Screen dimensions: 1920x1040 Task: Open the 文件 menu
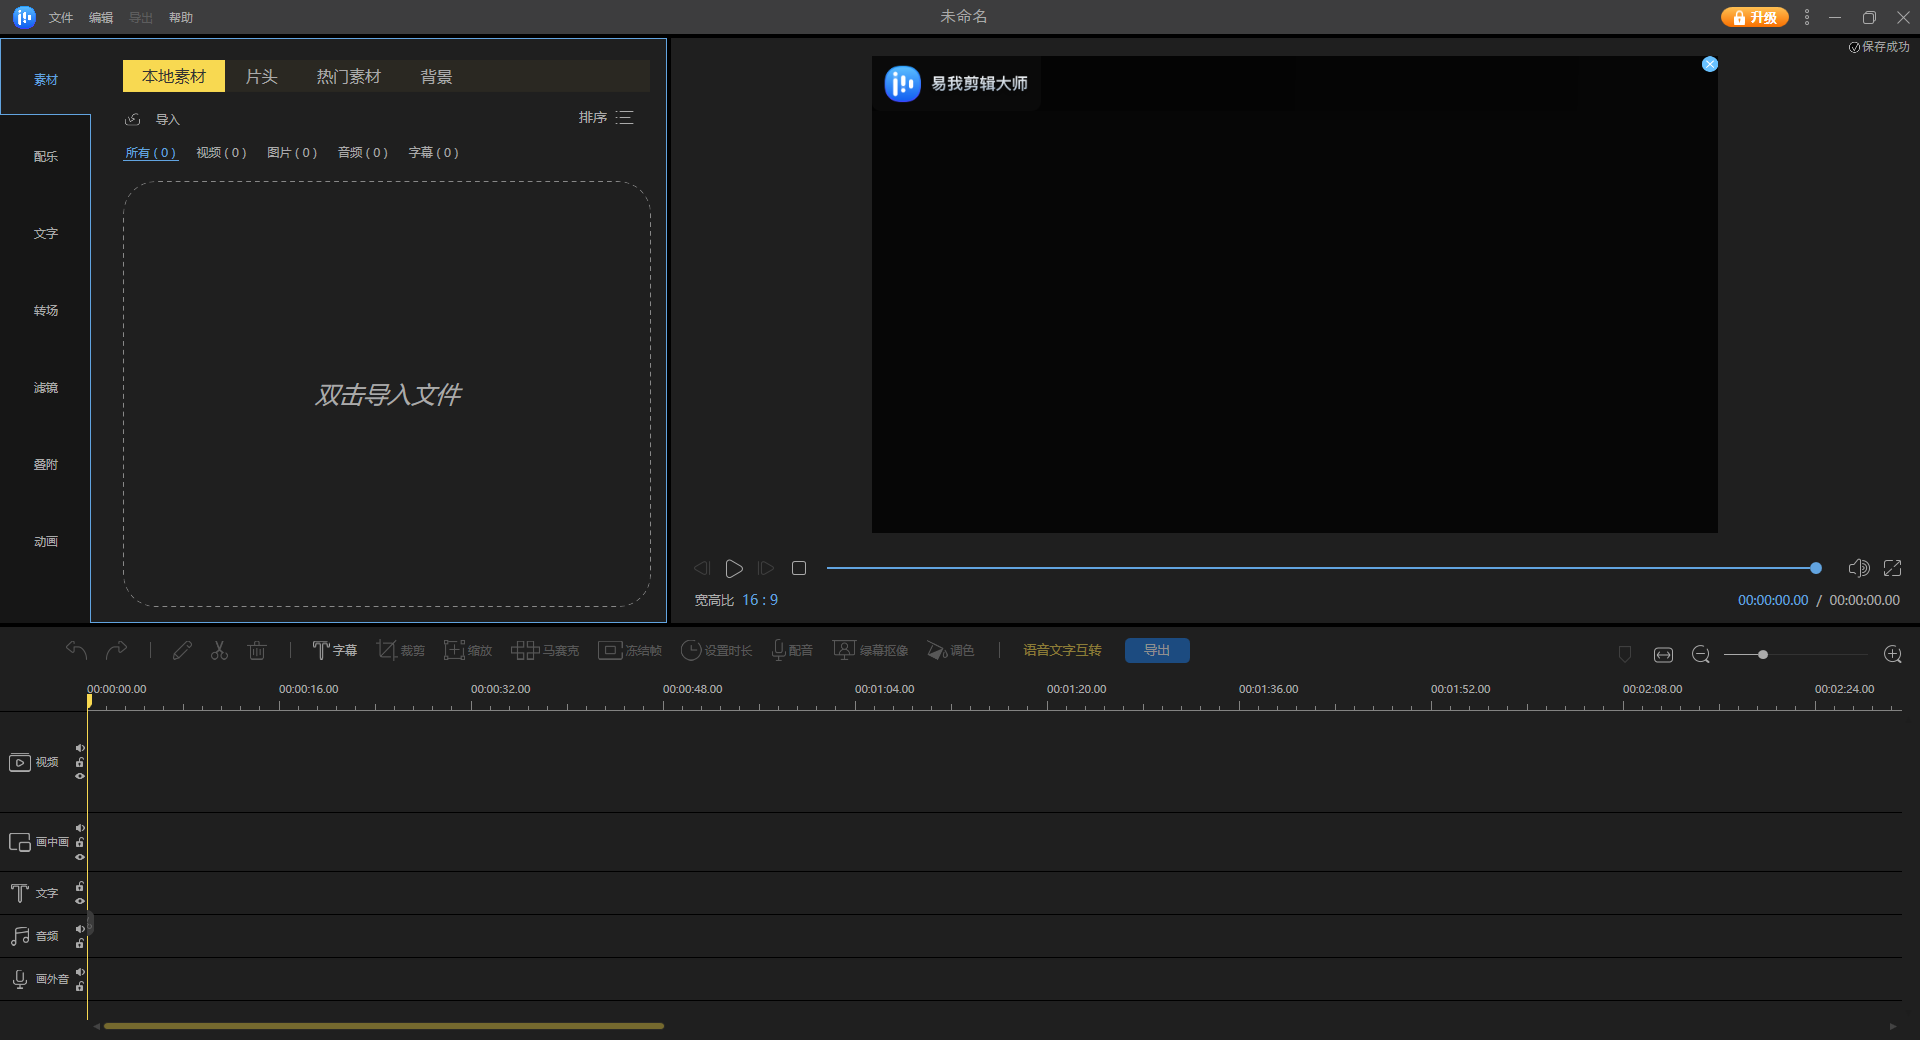(x=61, y=18)
